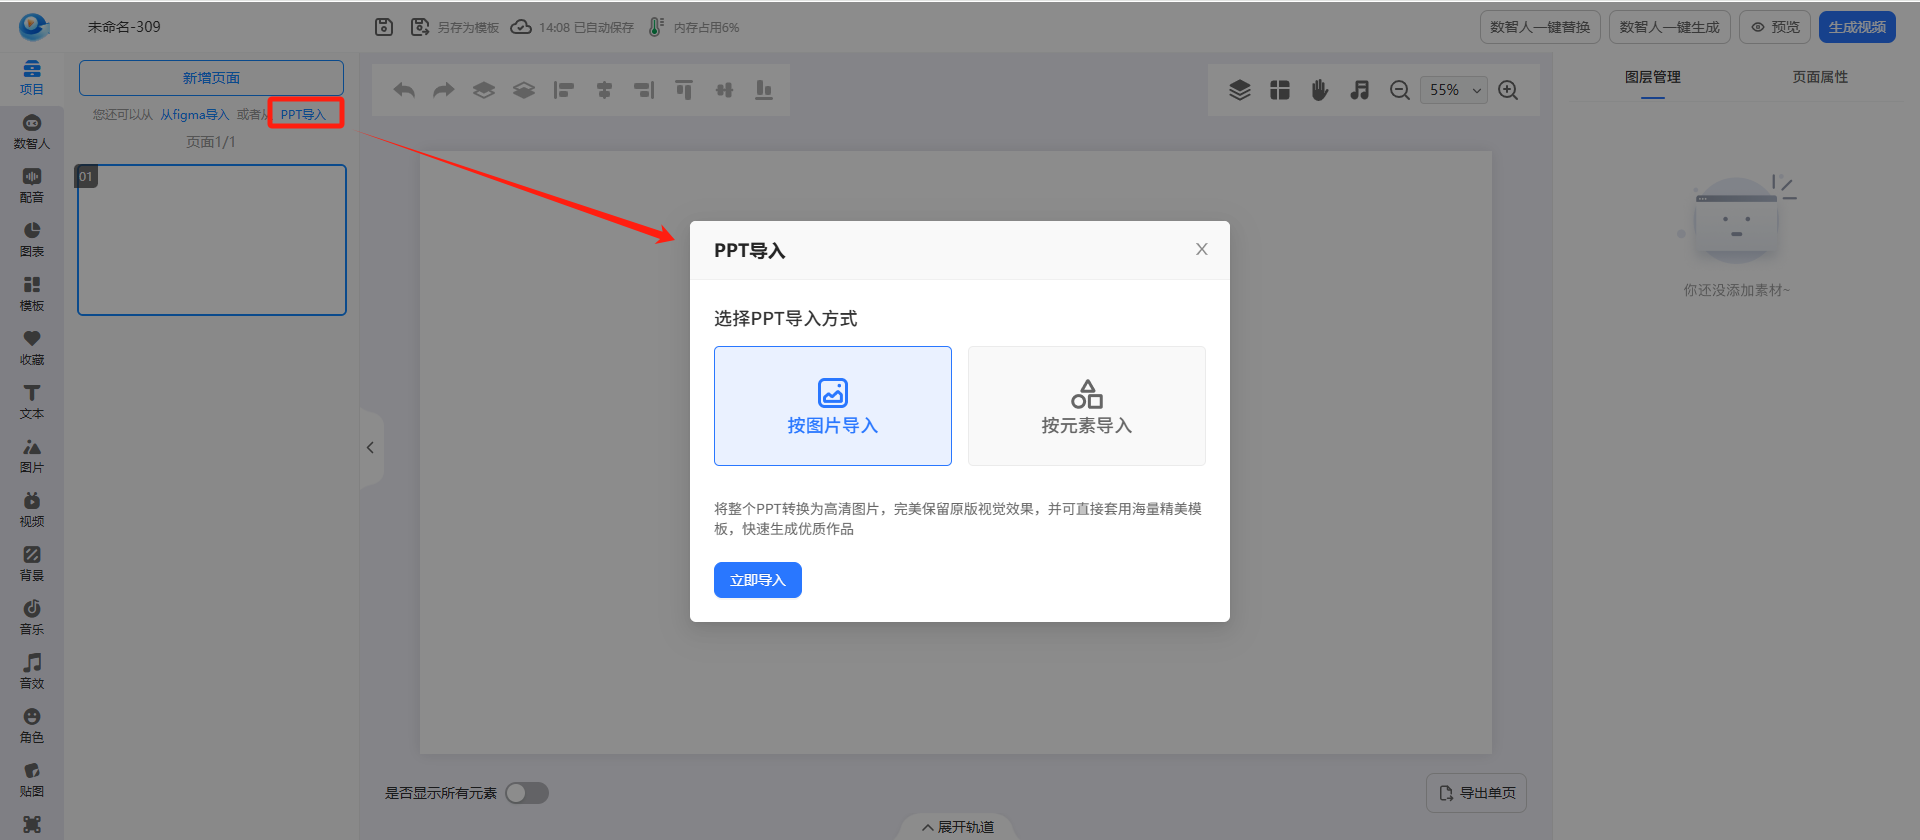
Task: Switch to 图层管理 tab
Action: (1652, 77)
